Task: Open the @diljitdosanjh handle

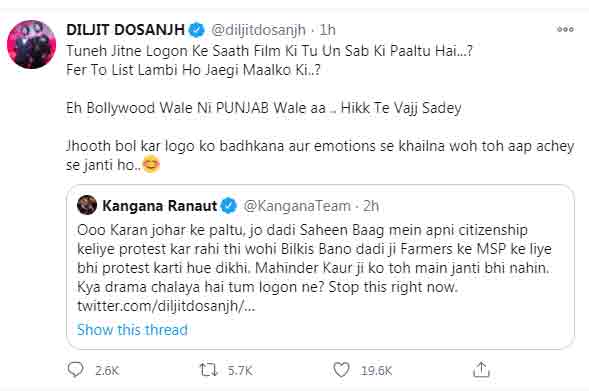Action: tap(258, 30)
